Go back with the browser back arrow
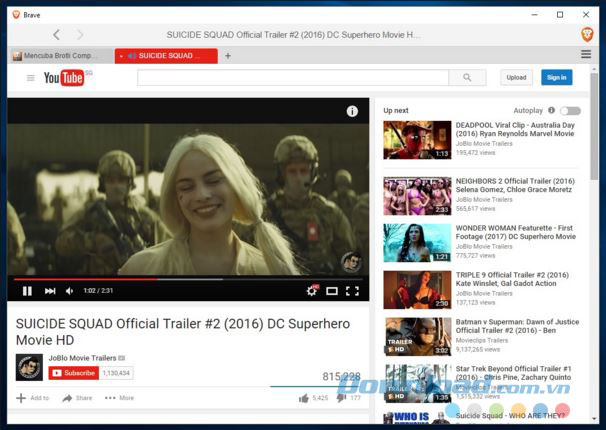 (x=56, y=35)
